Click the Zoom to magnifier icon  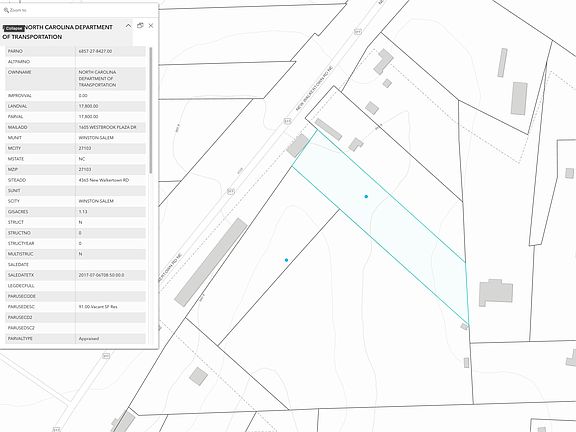tap(6, 10)
